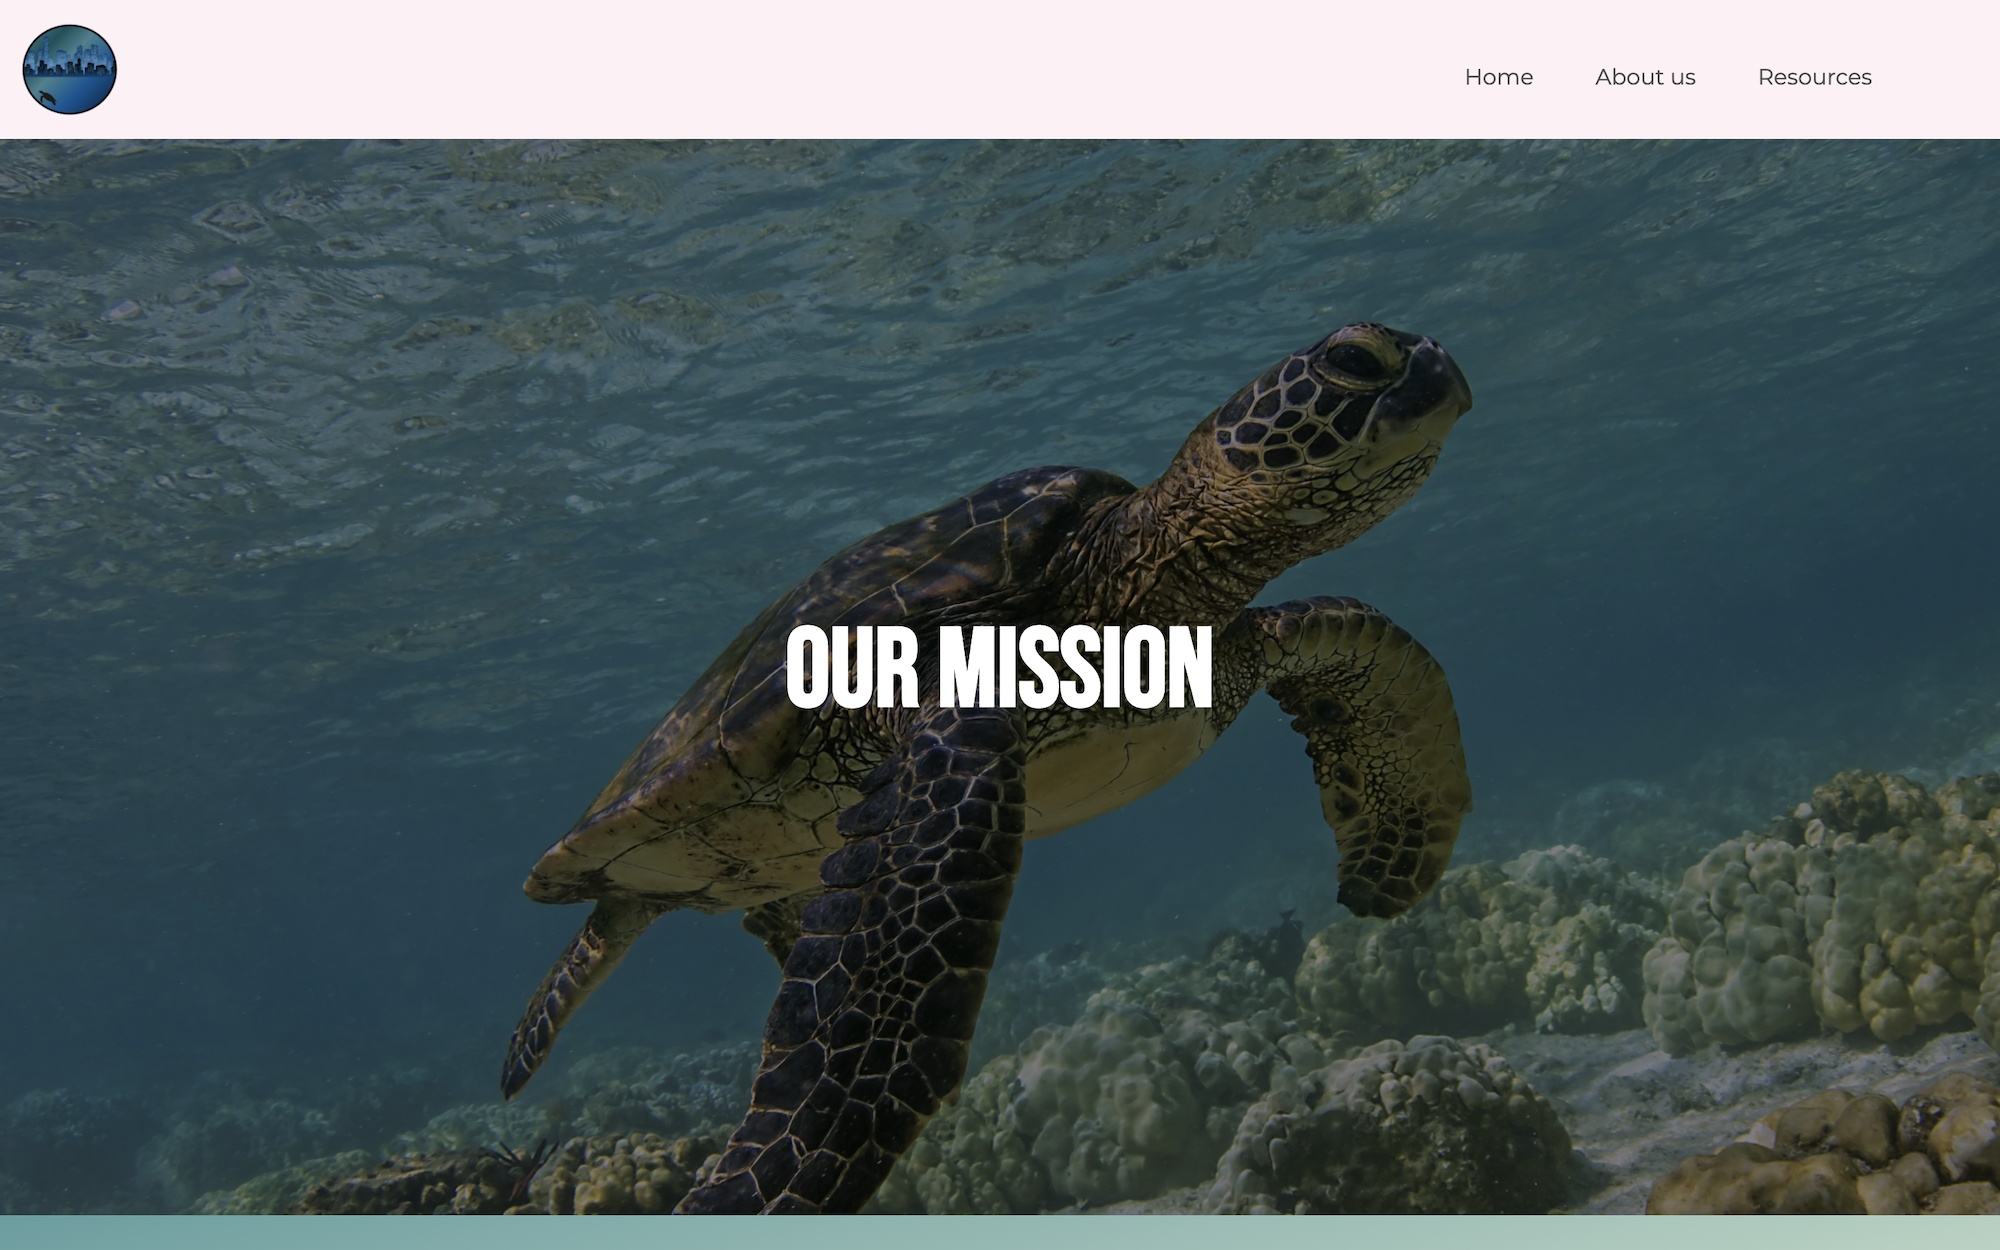Click the circular city skyline logo
Viewport: 2000px width, 1250px height.
click(70, 70)
